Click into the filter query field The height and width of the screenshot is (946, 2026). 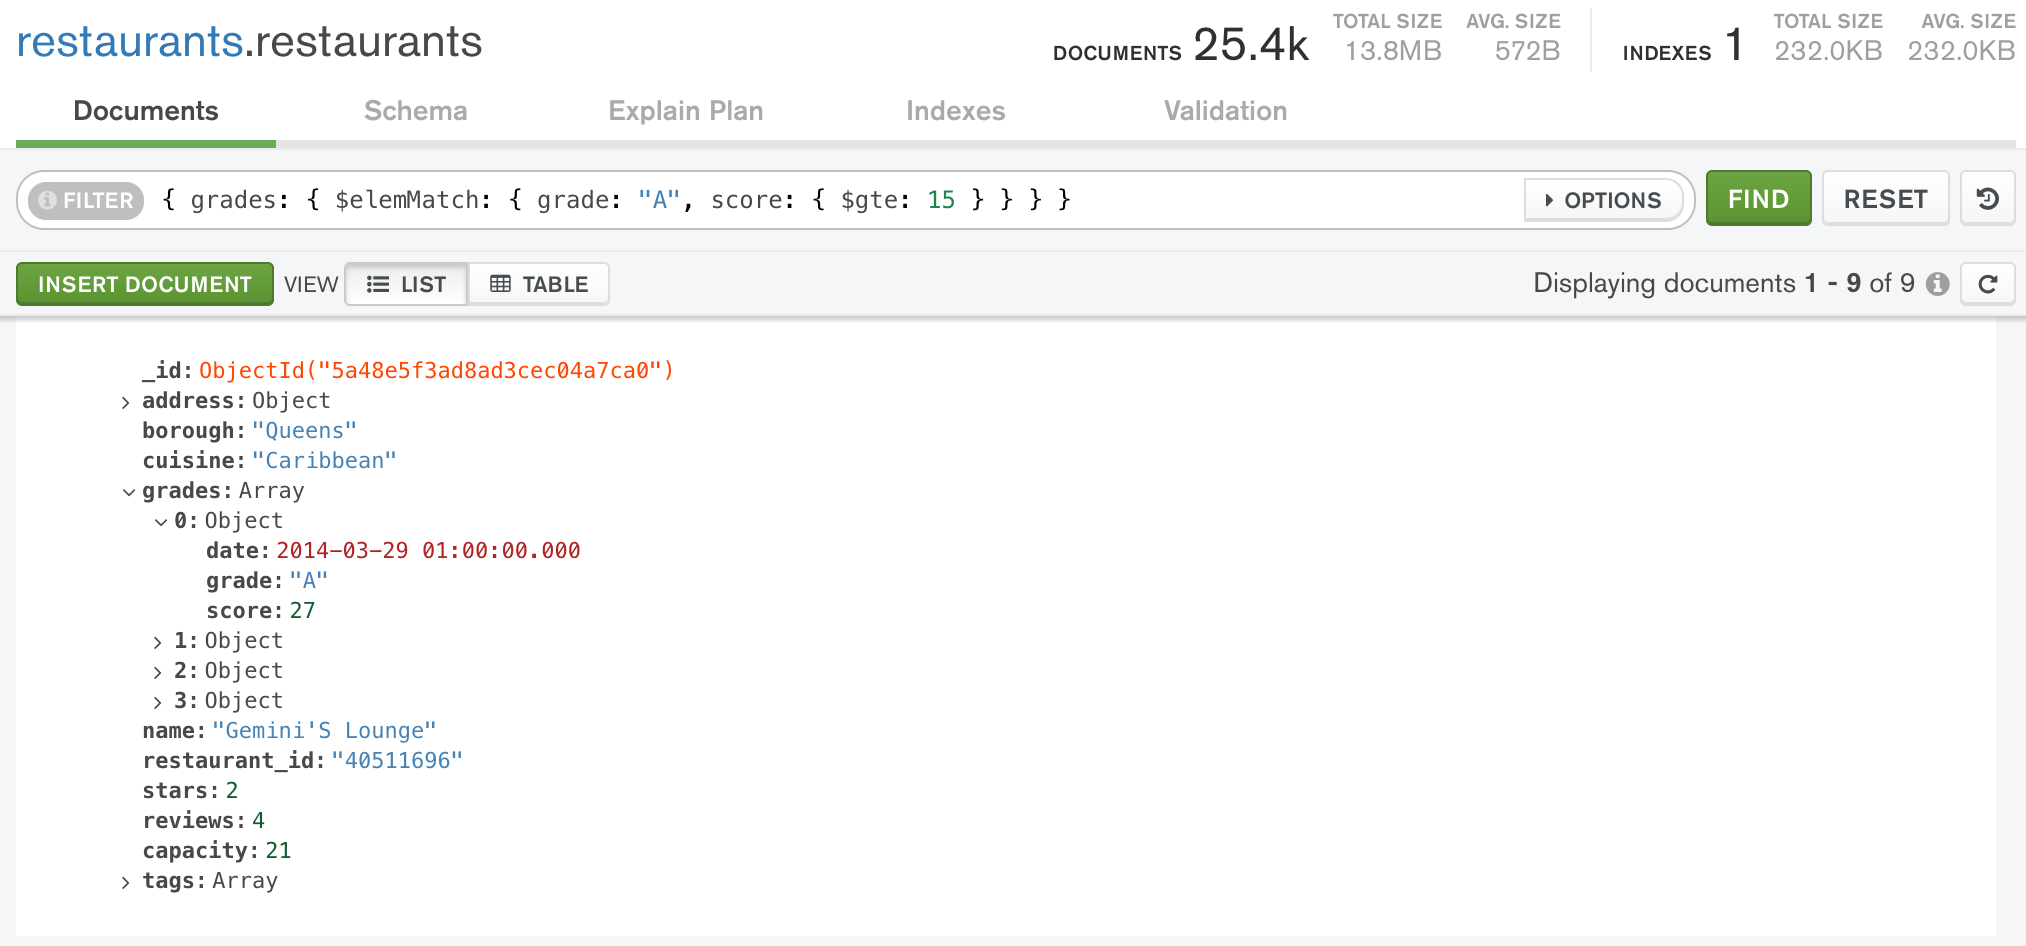pyautogui.click(x=840, y=200)
